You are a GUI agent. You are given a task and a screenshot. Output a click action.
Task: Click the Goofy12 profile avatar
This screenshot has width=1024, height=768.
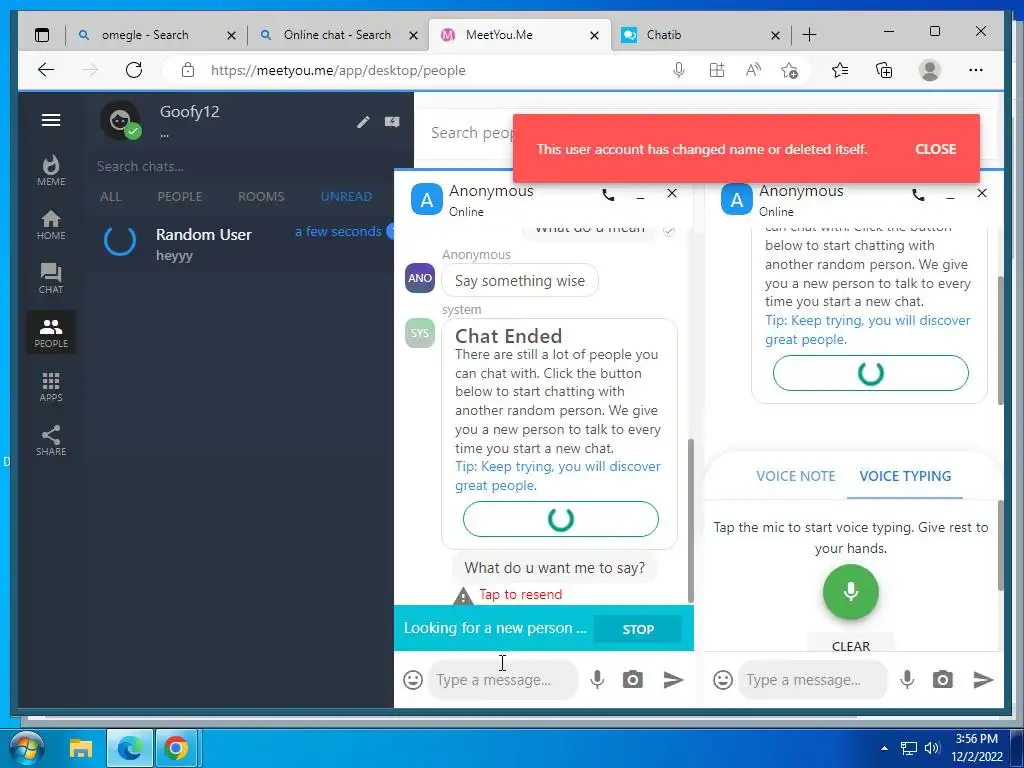(x=120, y=120)
